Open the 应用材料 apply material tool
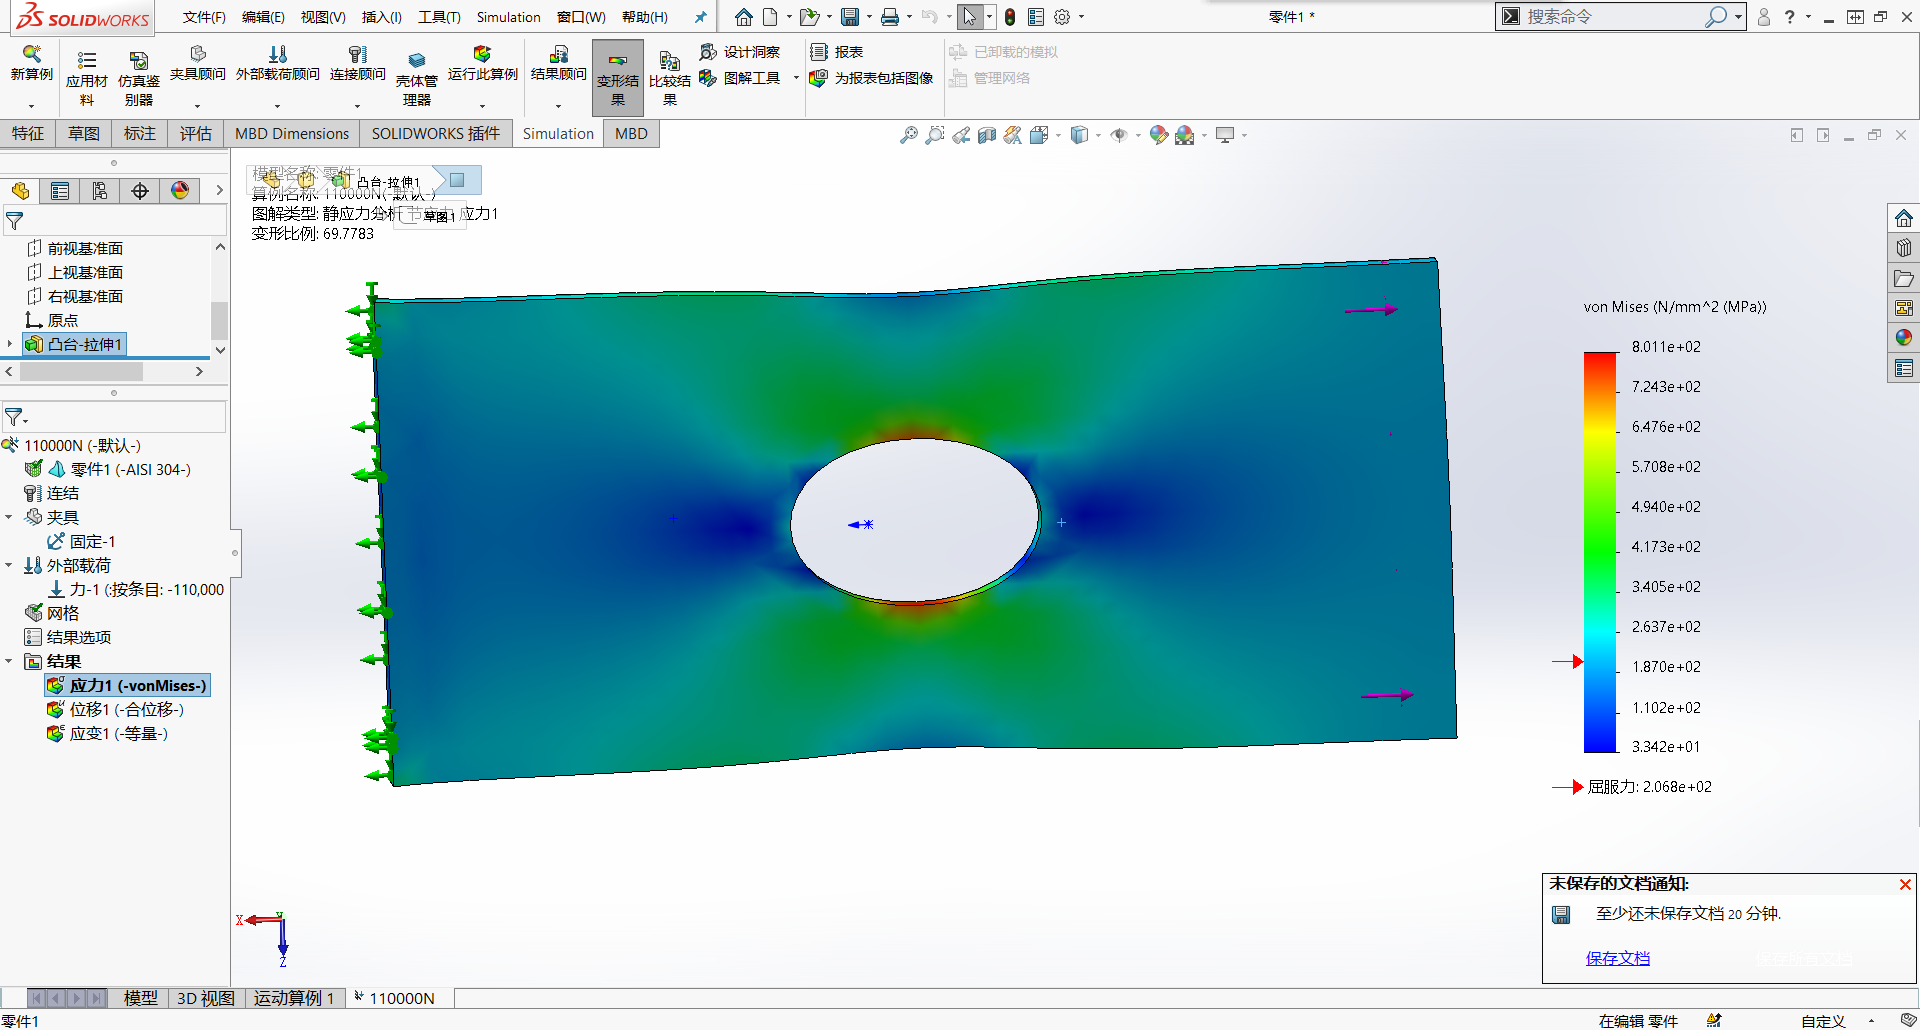Screen dimensions: 1920x1030 pyautogui.click(x=86, y=70)
